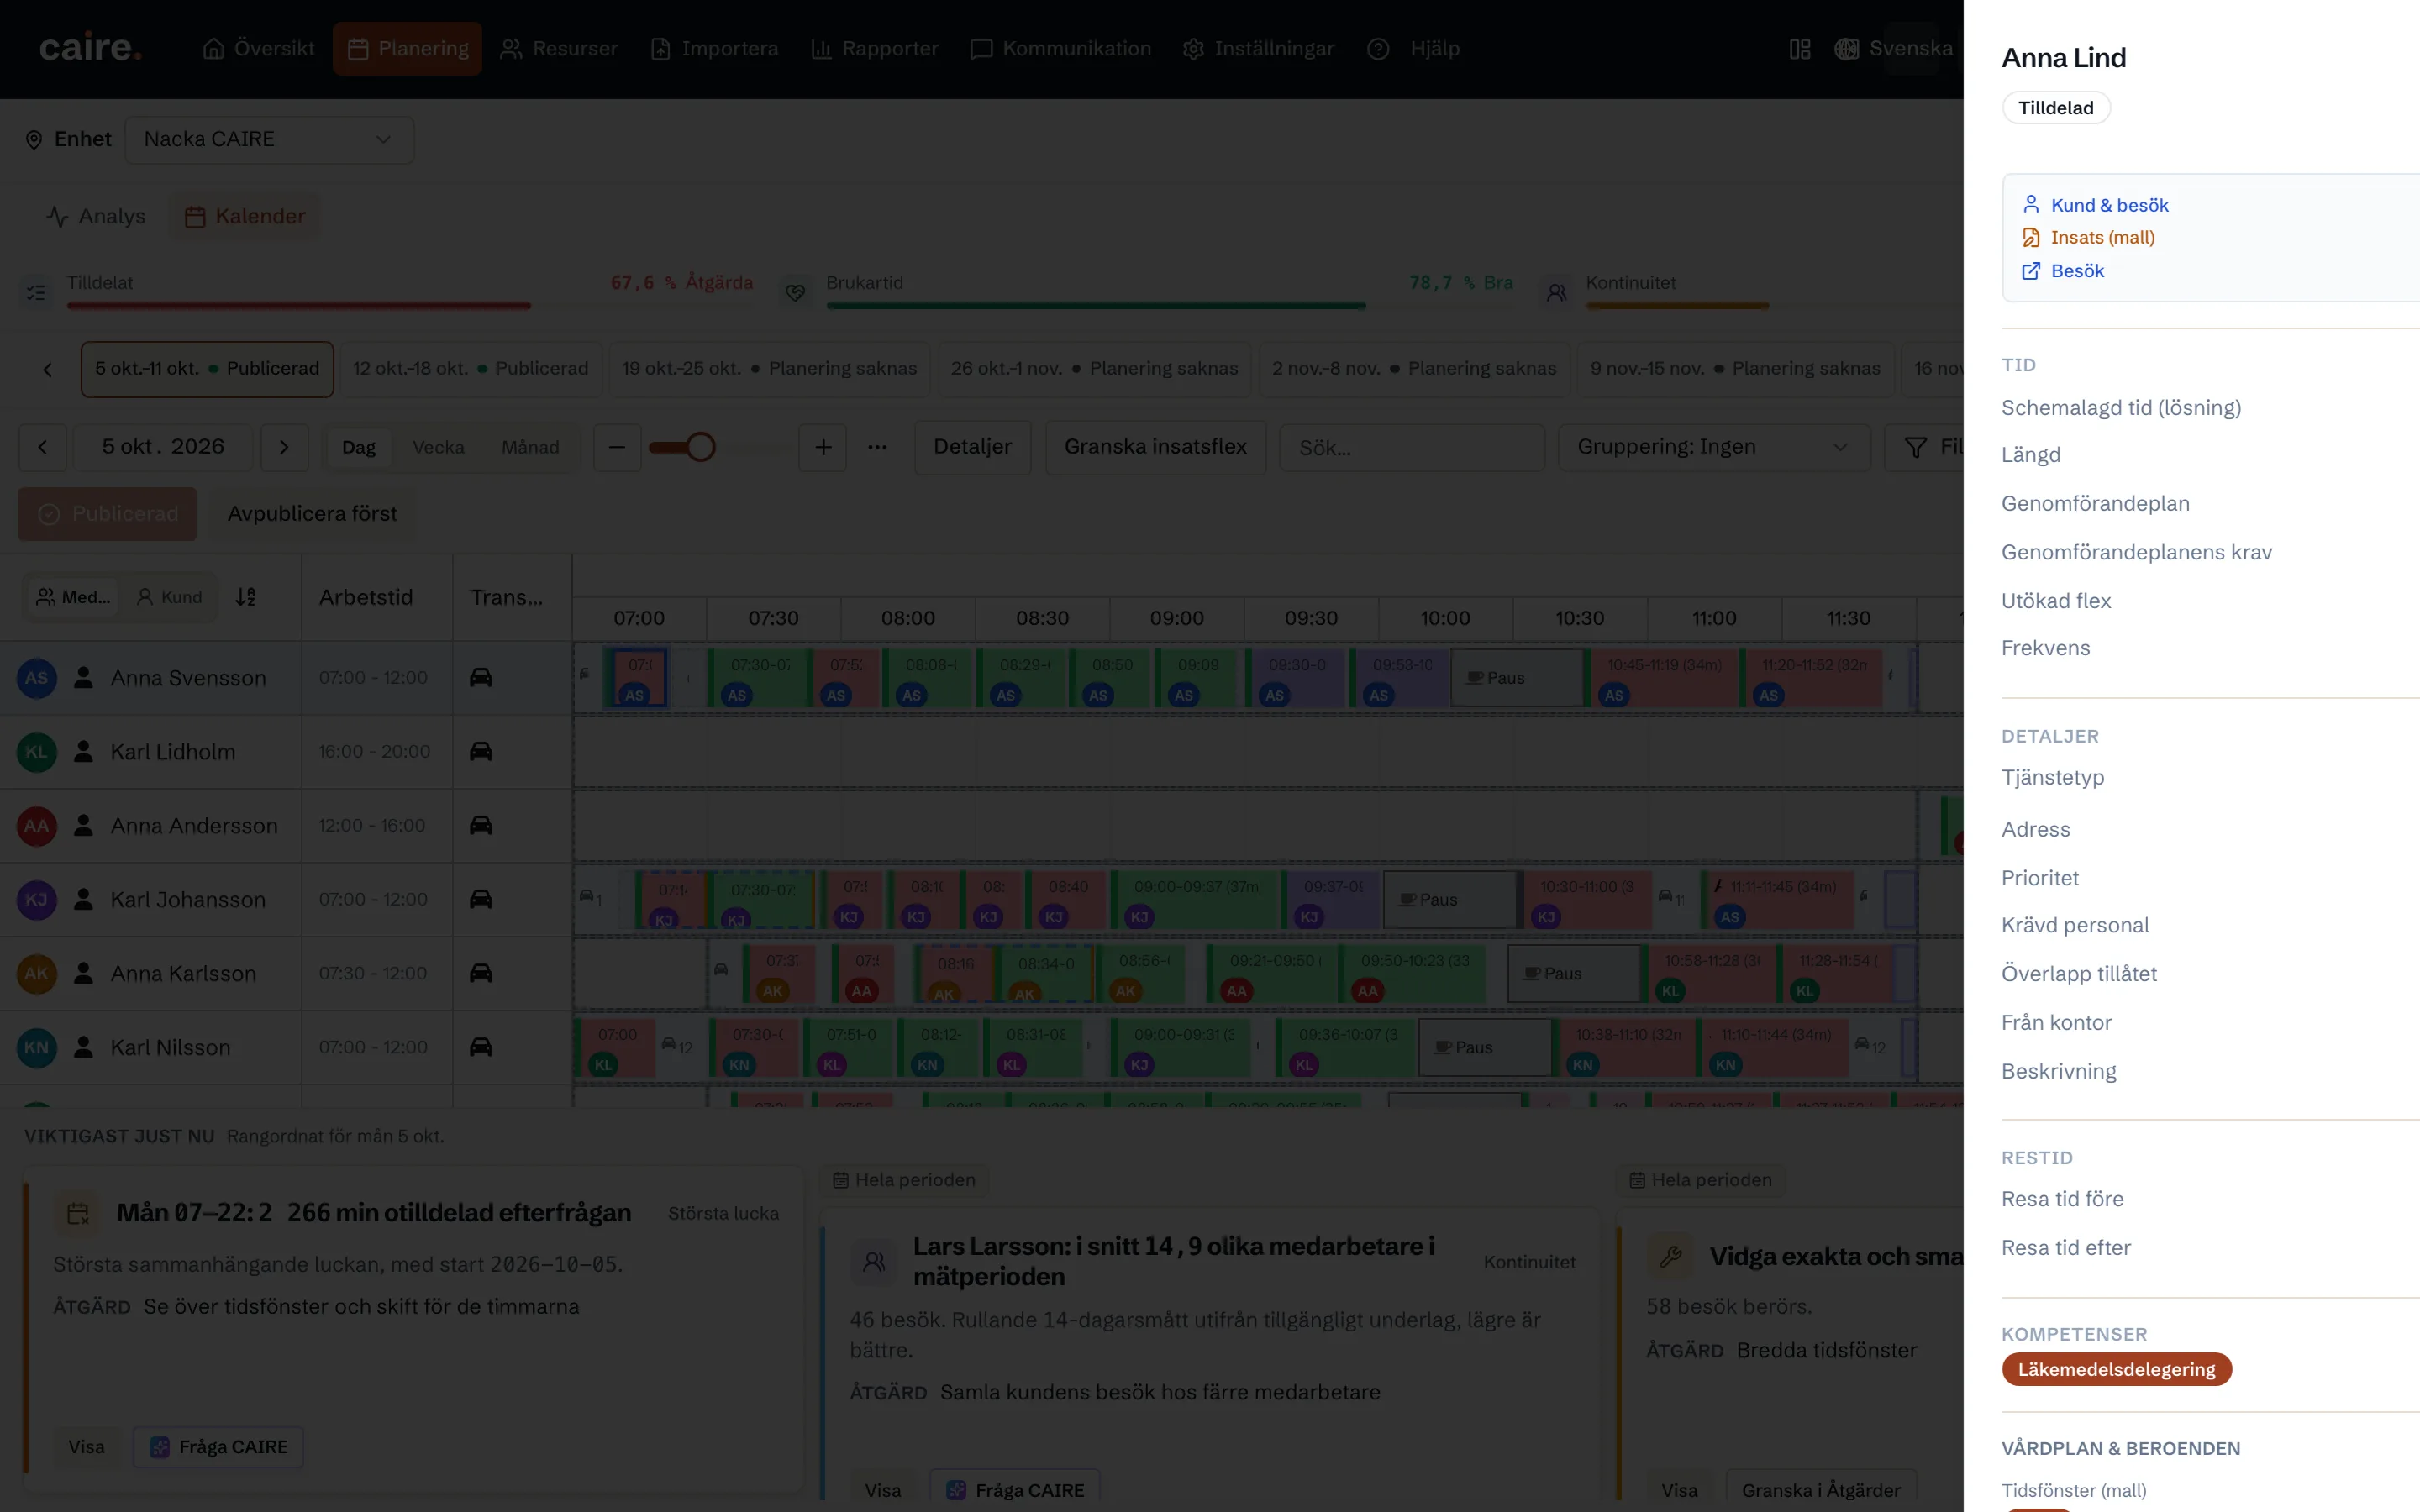Open the Besök external link
Viewport: 2420px width, 1512px height.
click(2063, 271)
